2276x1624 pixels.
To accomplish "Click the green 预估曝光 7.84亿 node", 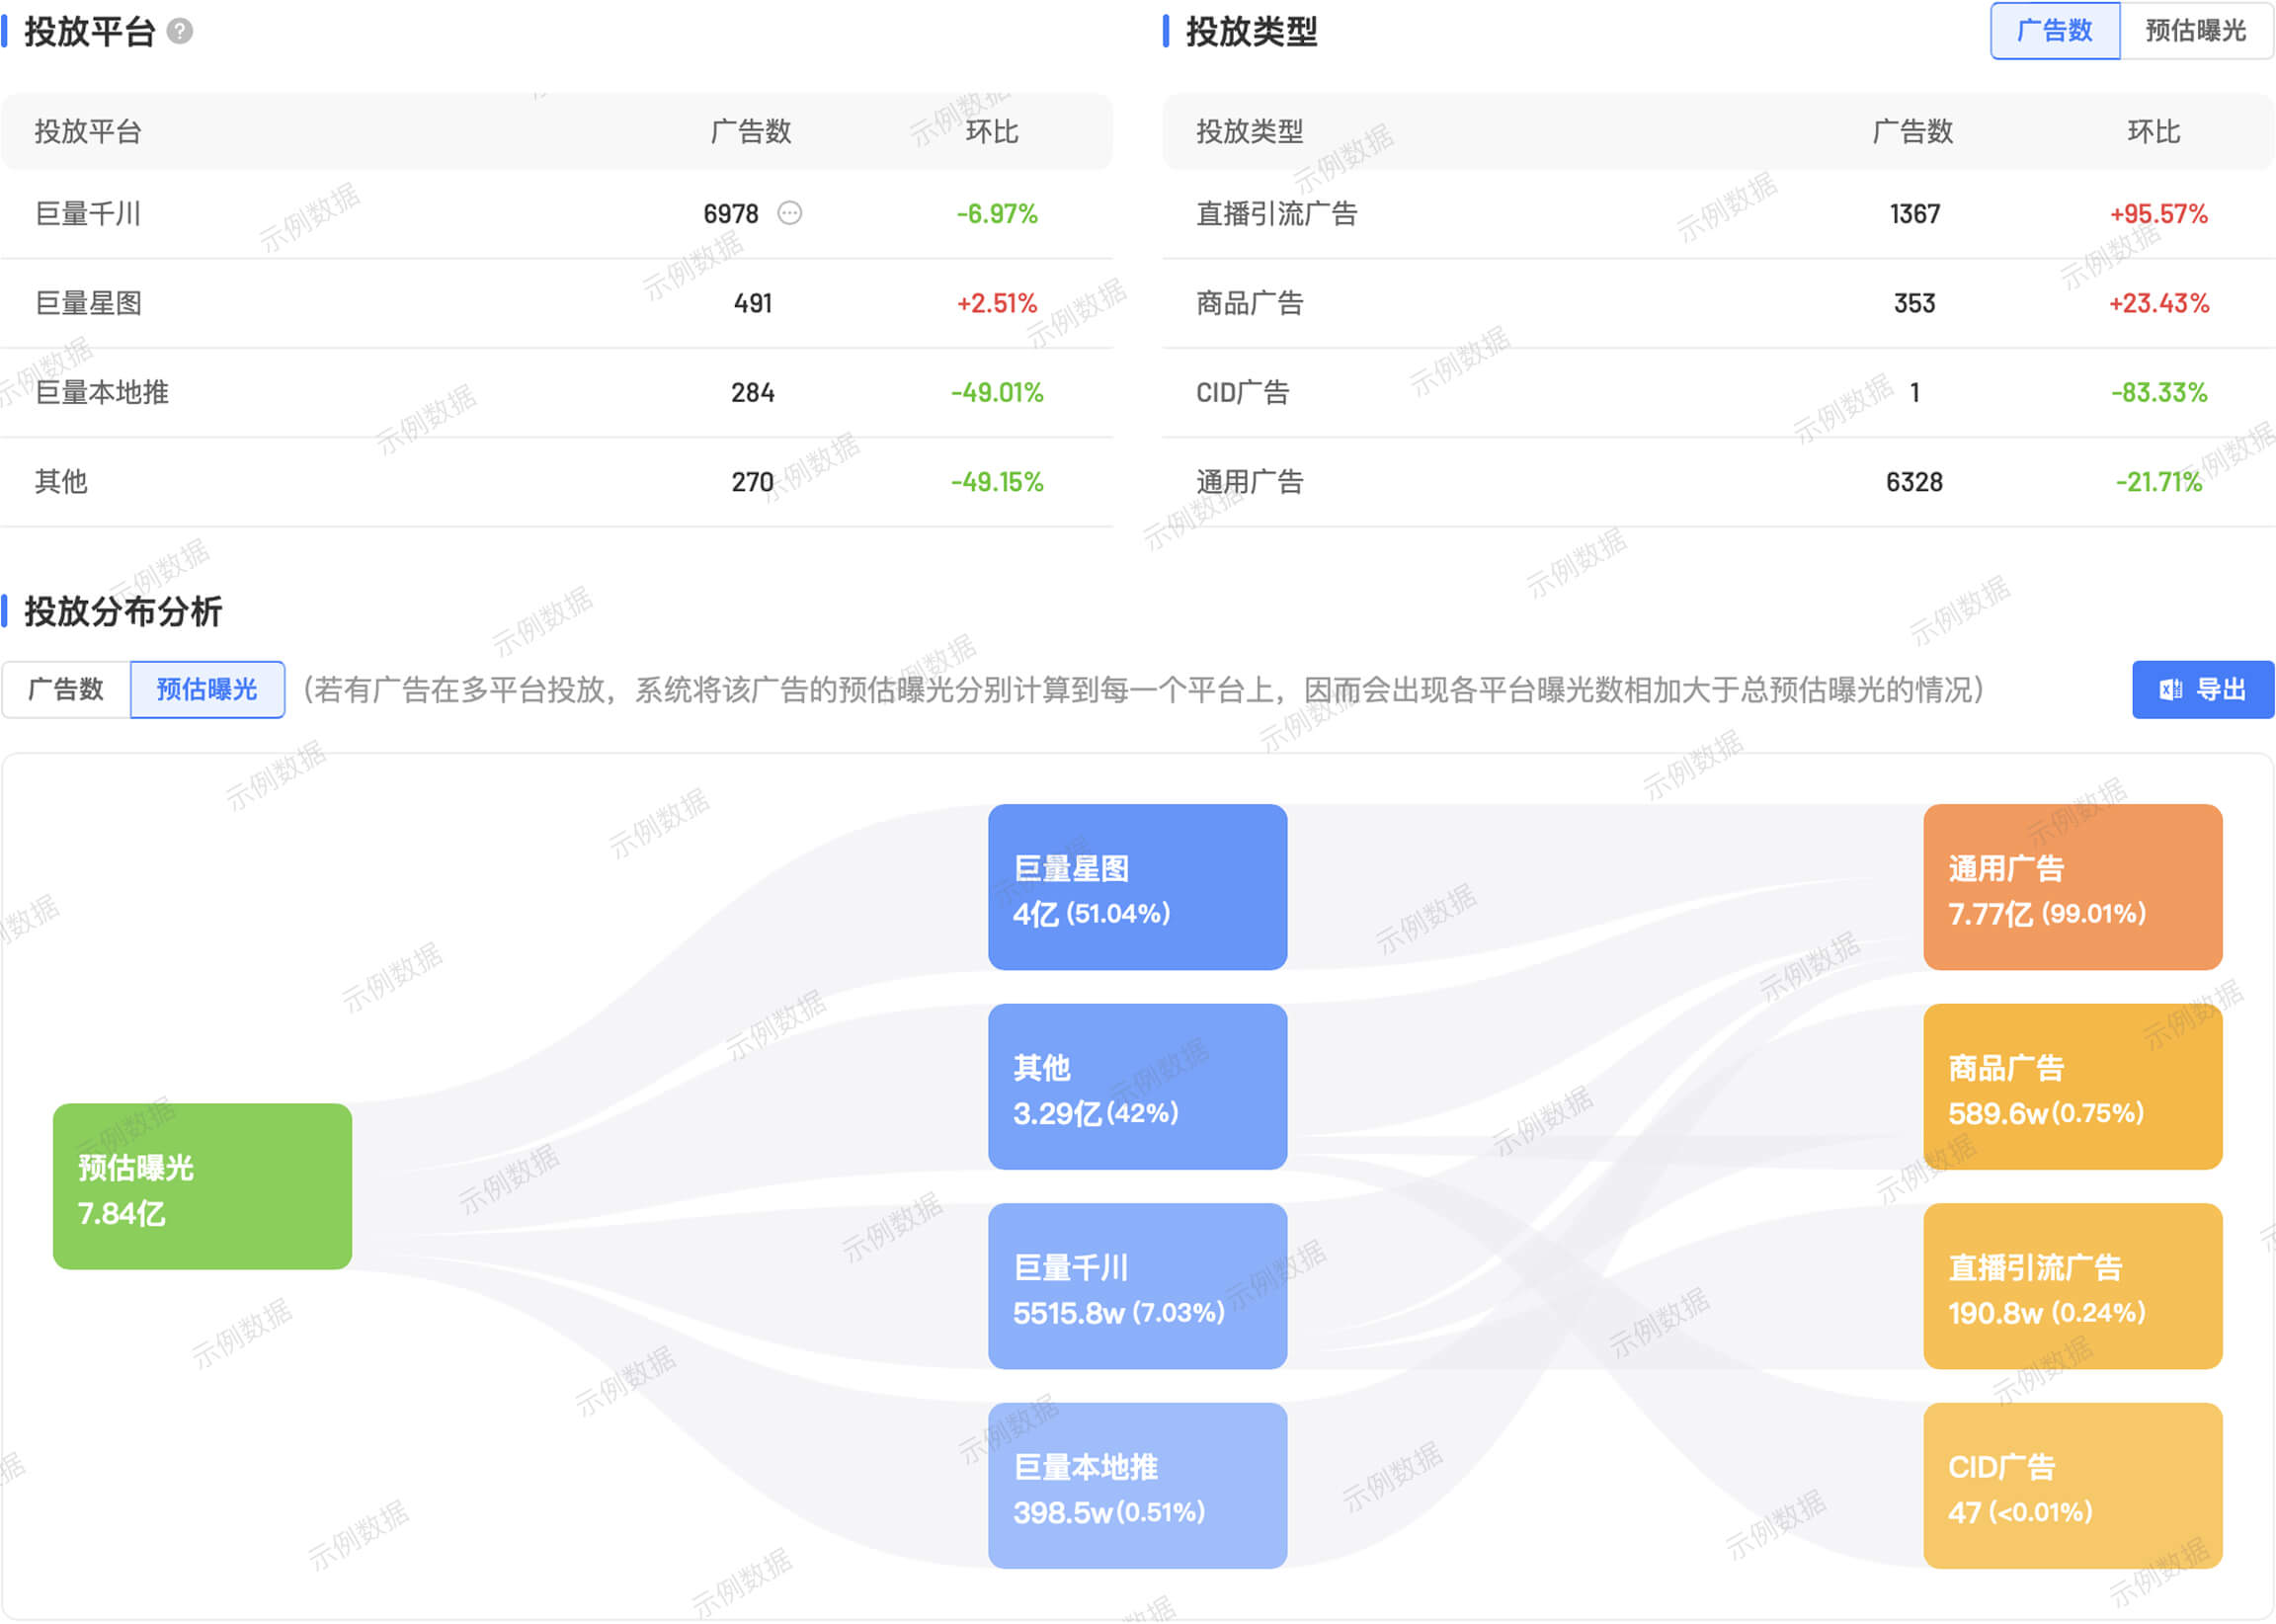I will pos(202,1186).
